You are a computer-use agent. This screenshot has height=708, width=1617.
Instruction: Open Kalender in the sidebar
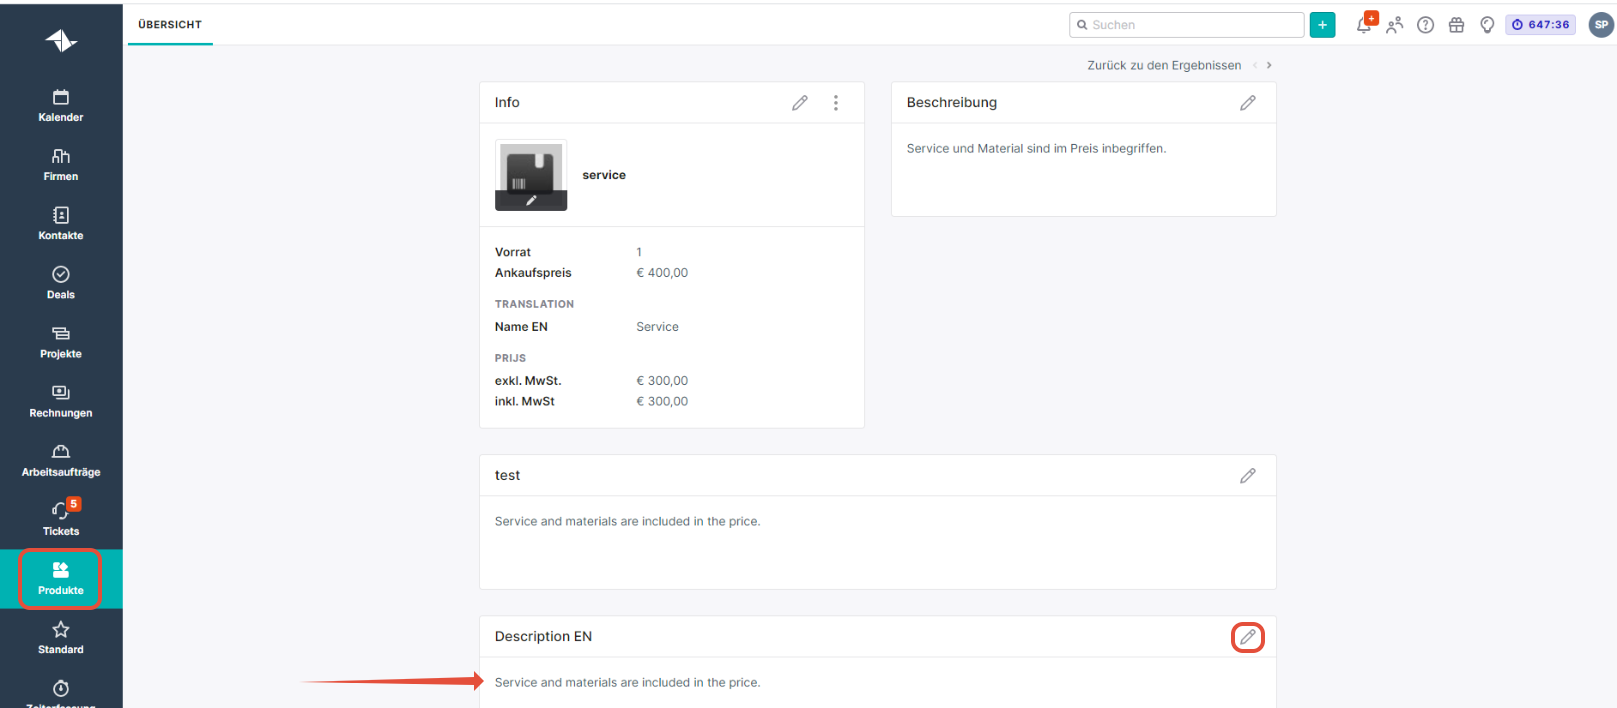(x=61, y=105)
